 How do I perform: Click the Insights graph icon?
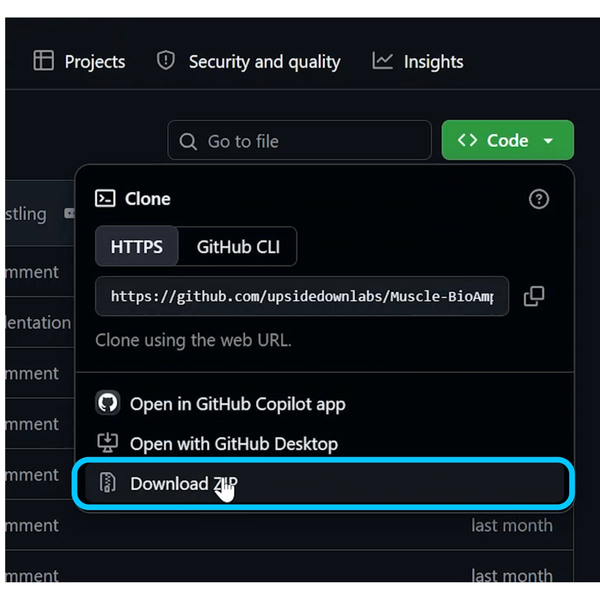[382, 61]
